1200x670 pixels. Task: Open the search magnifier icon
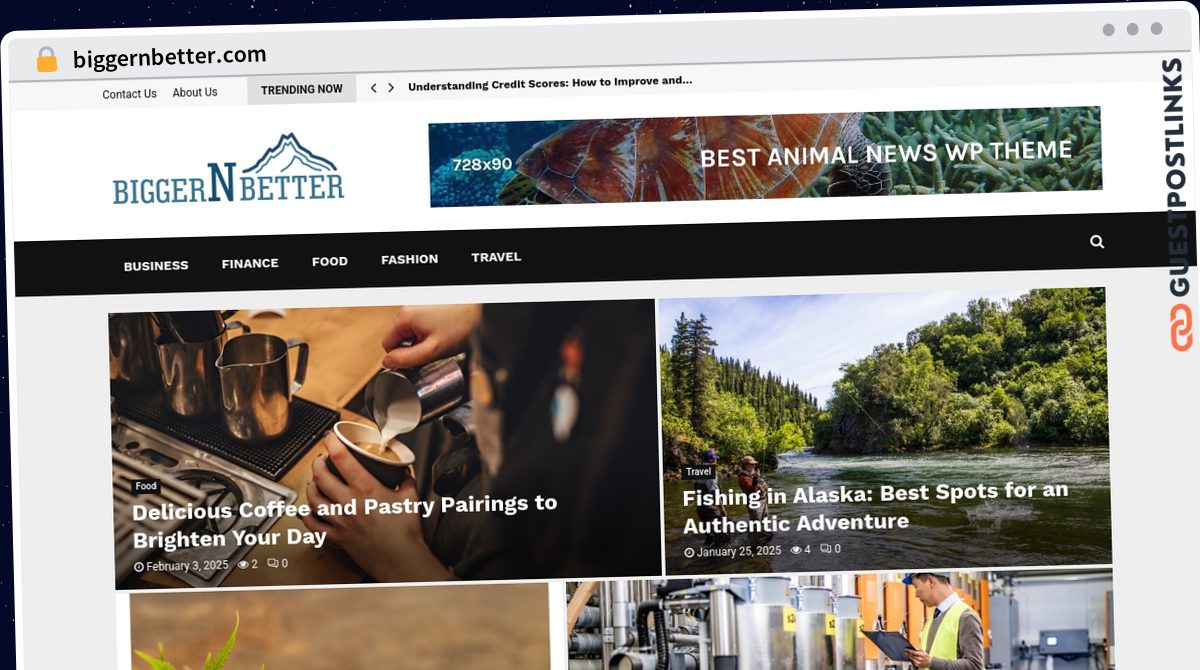[x=1097, y=241]
